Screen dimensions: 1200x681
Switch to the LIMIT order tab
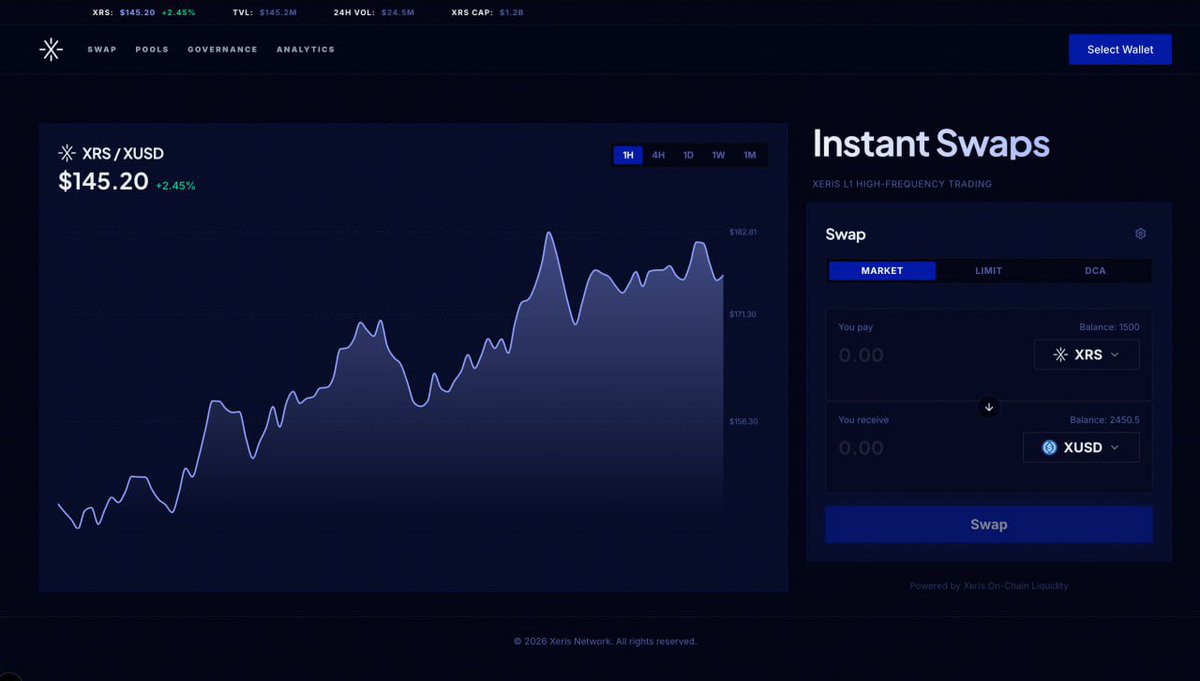[989, 270]
